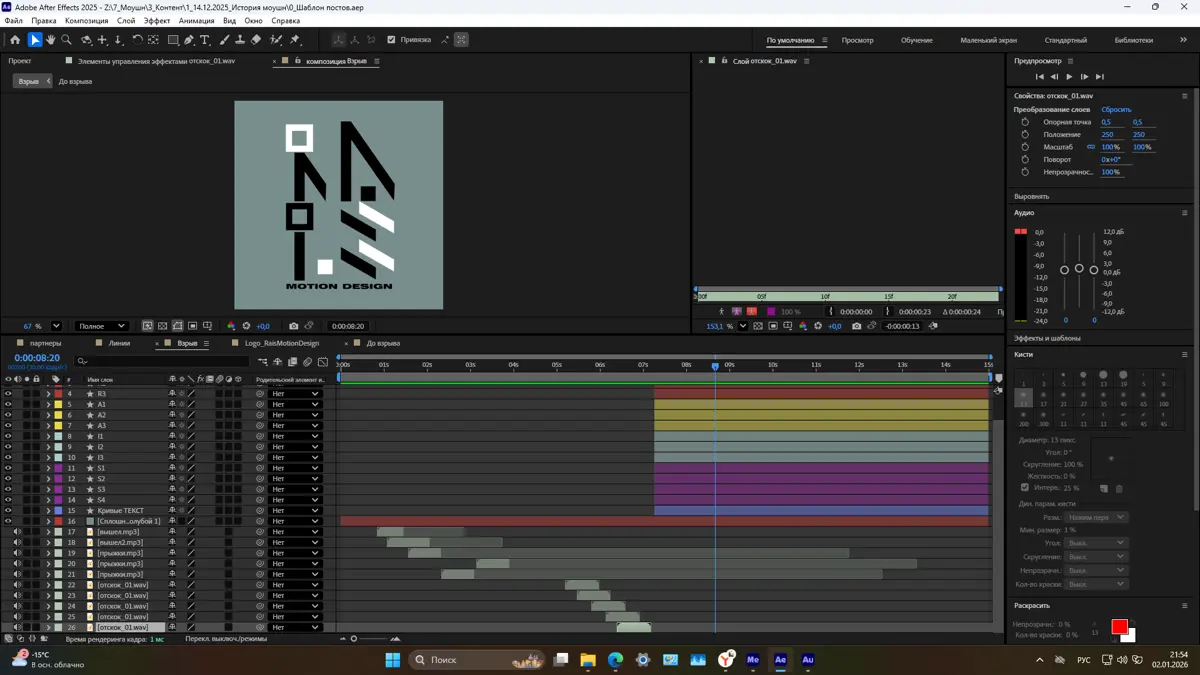Select the Eraser tool
The height and width of the screenshot is (675, 1200).
(x=256, y=40)
